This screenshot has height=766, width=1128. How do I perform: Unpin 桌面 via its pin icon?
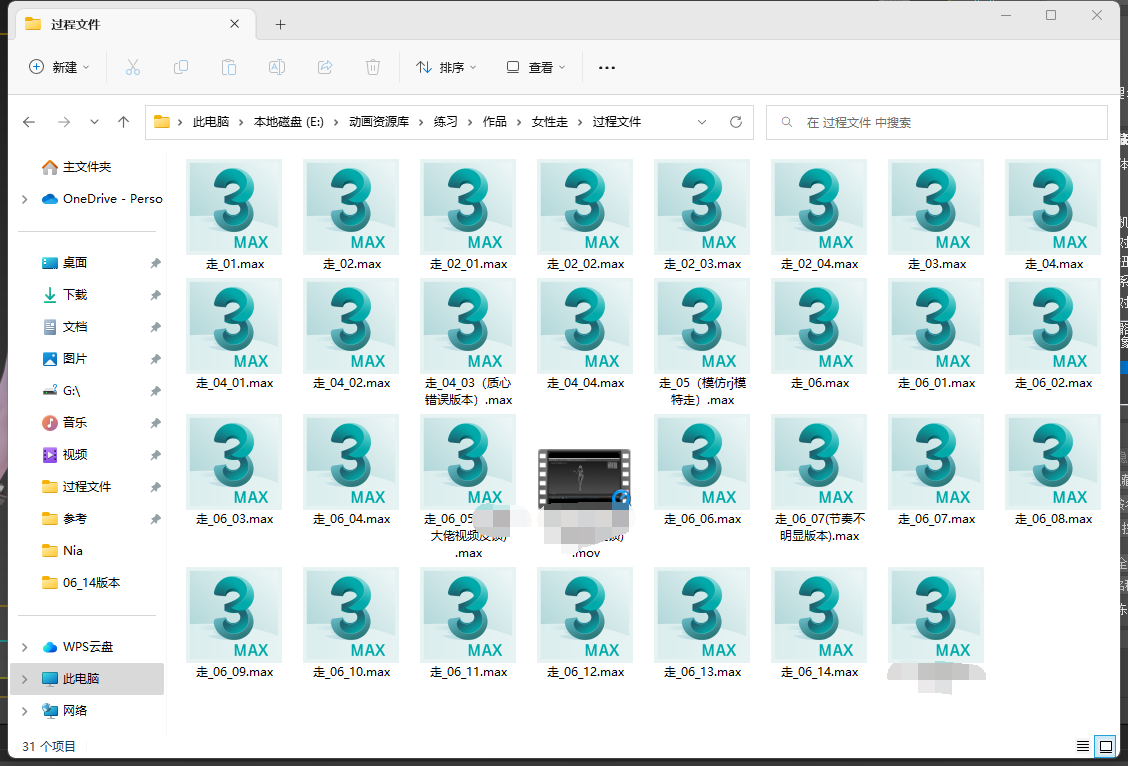point(155,263)
